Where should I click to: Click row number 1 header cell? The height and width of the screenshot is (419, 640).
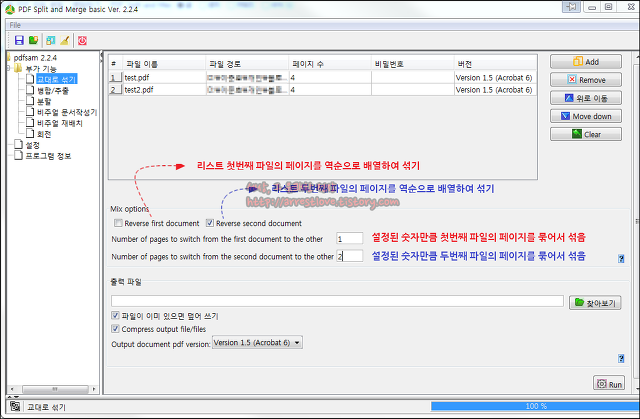tap(116, 78)
